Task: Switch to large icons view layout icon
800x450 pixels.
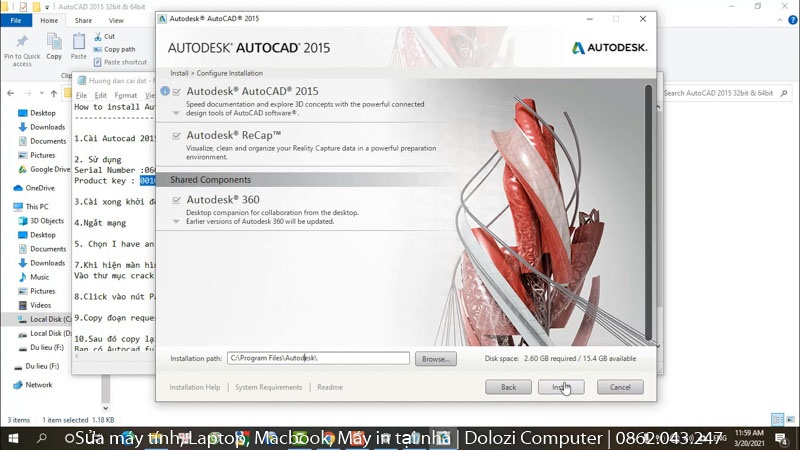Action: [790, 419]
